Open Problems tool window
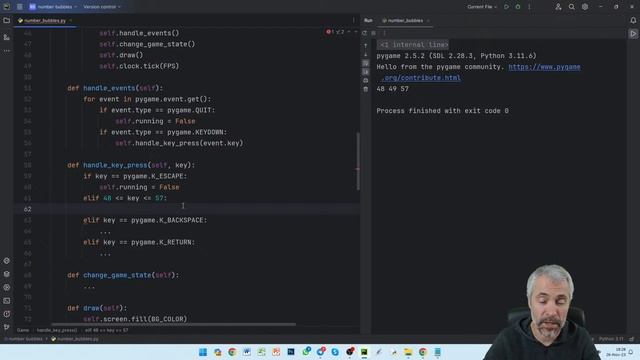640x360 pixels. point(7,314)
